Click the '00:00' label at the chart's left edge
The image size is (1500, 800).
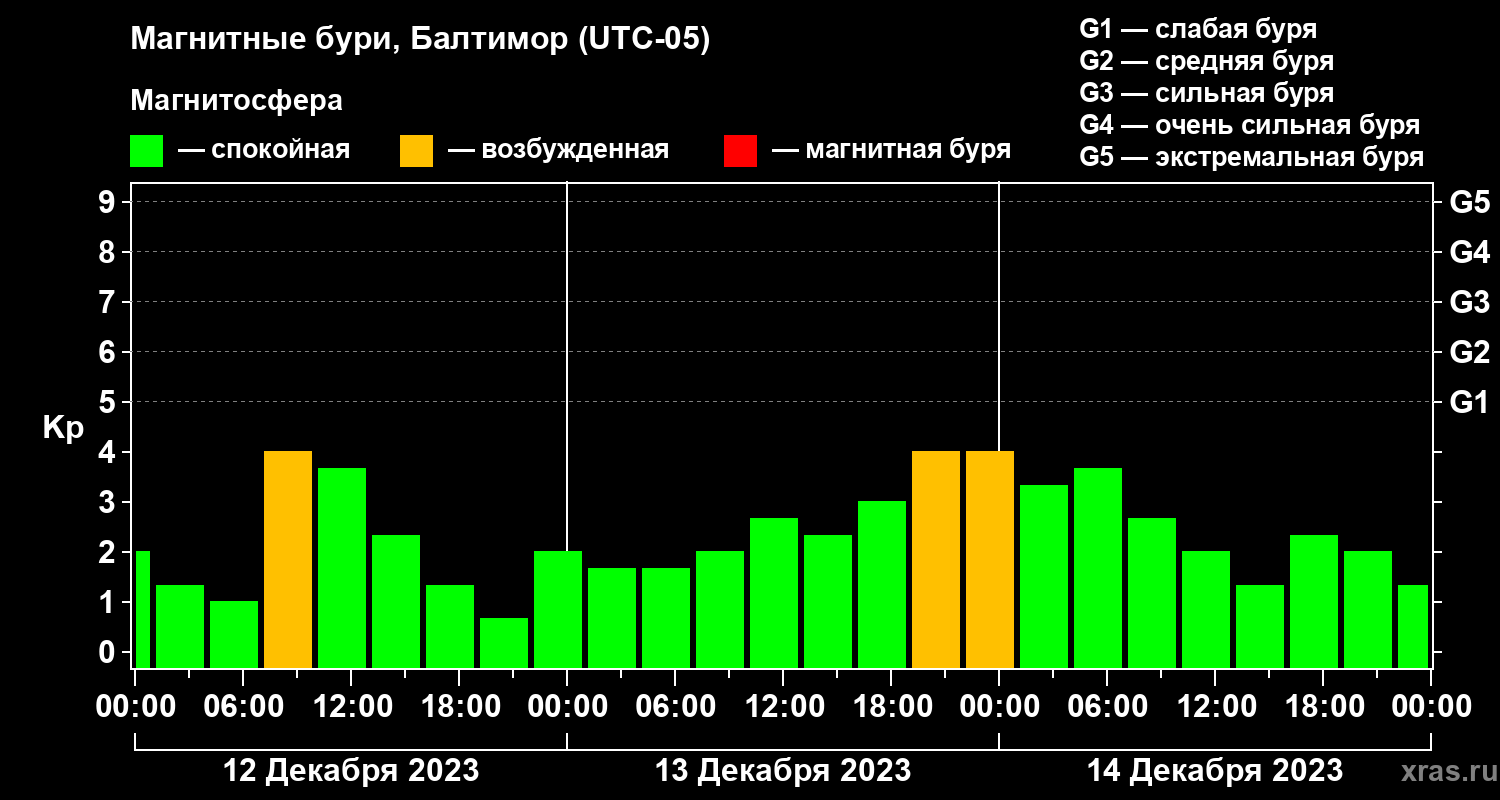135,706
